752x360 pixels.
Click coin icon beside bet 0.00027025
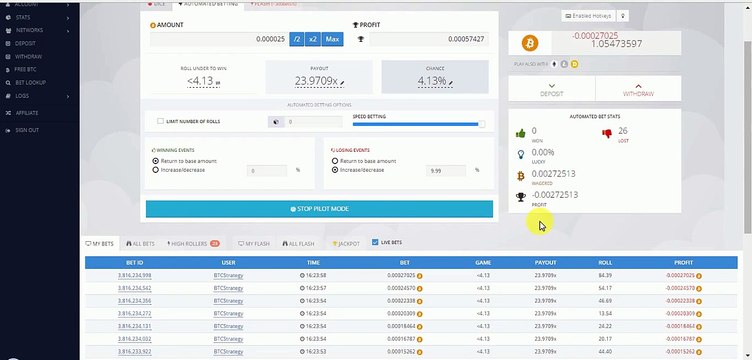point(419,276)
